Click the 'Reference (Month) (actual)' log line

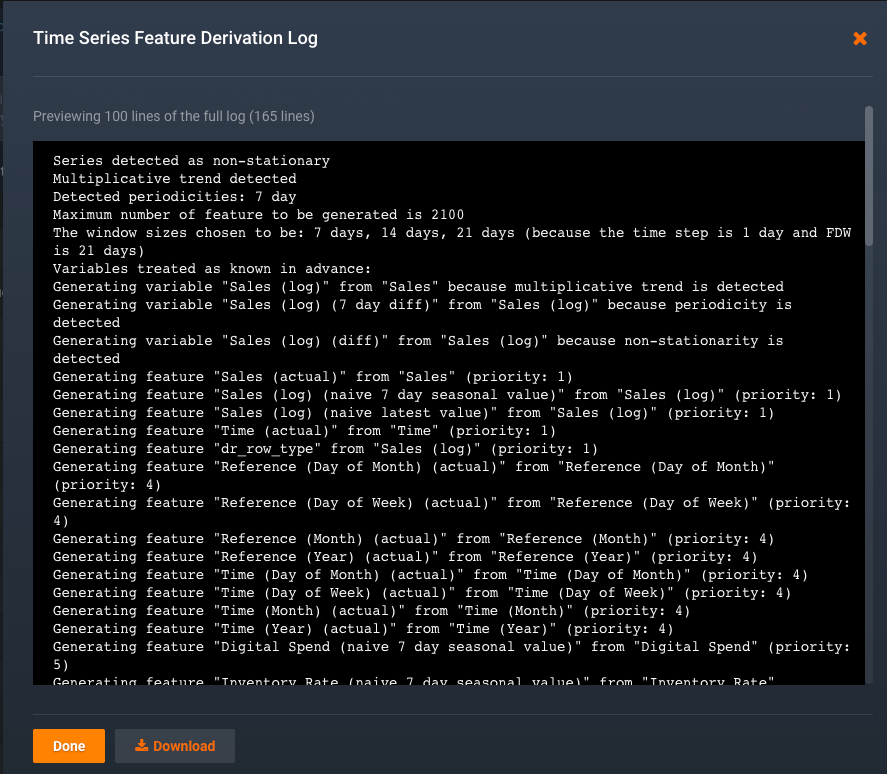(x=414, y=539)
